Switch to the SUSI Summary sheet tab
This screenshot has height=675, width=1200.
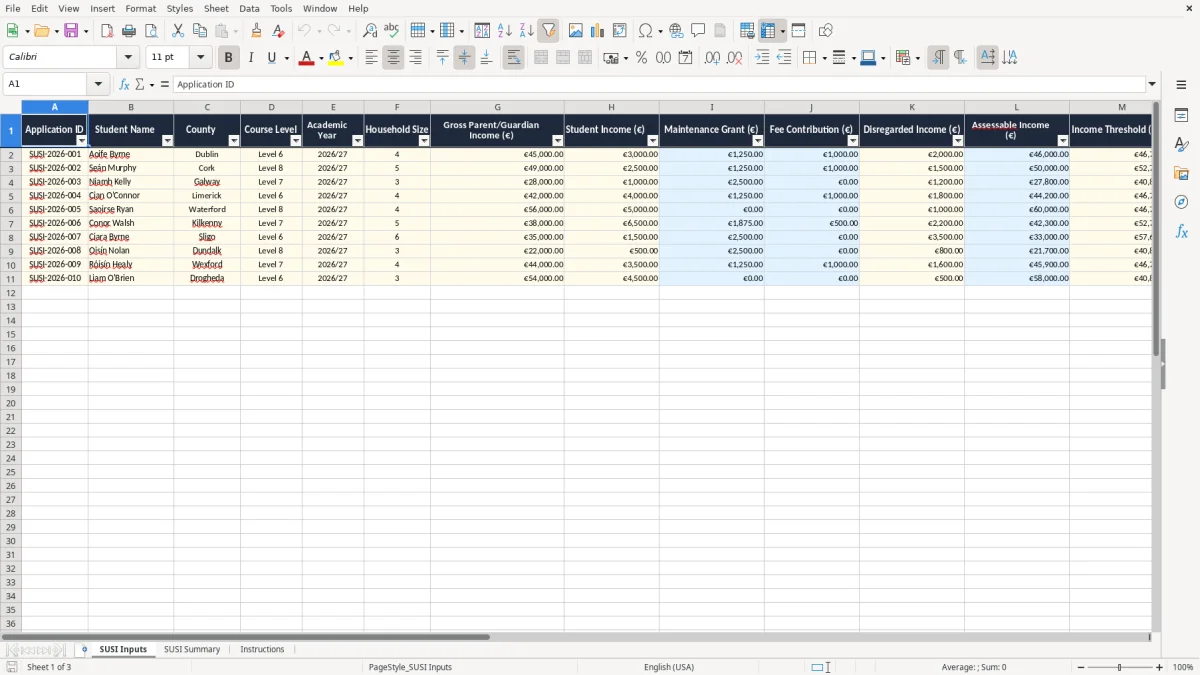point(192,649)
